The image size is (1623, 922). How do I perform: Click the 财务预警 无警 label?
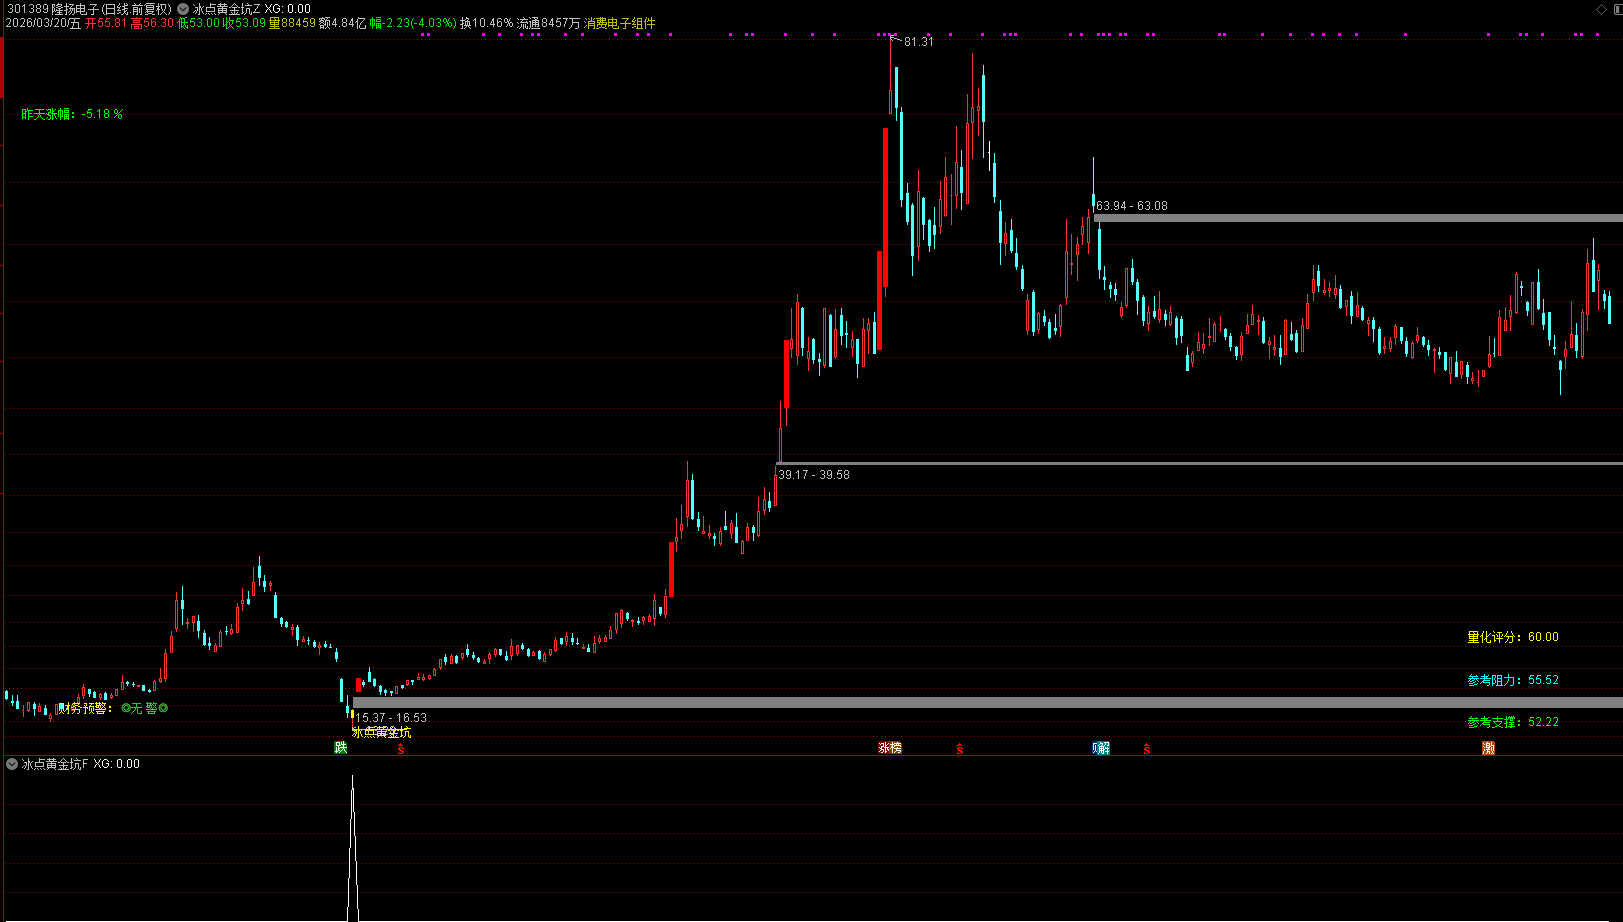pos(111,708)
